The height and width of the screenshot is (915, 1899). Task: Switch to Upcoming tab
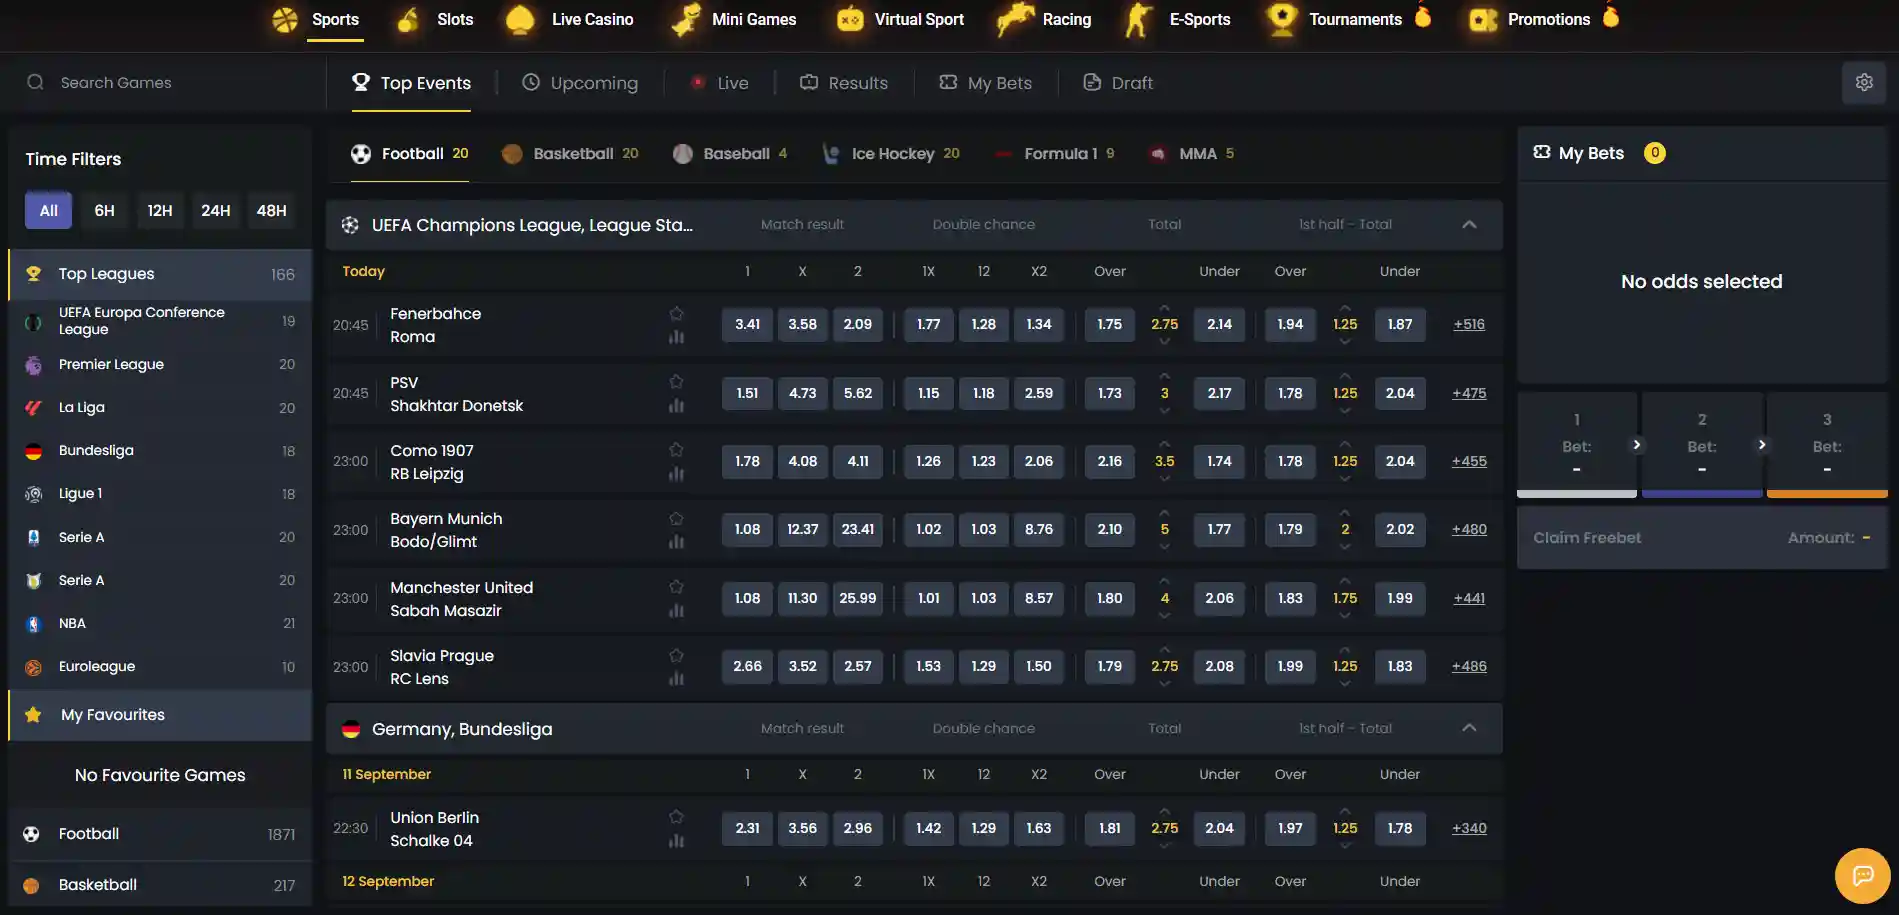(x=580, y=83)
